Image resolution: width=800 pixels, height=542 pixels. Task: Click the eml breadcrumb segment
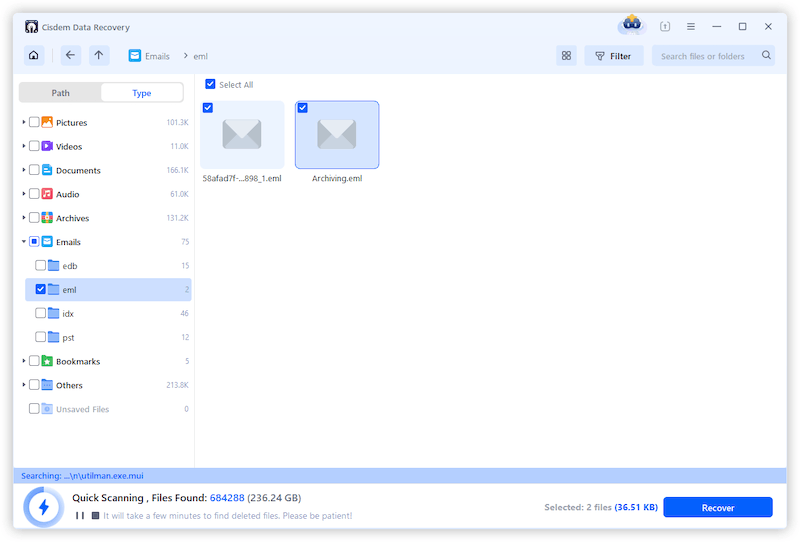[x=201, y=56]
